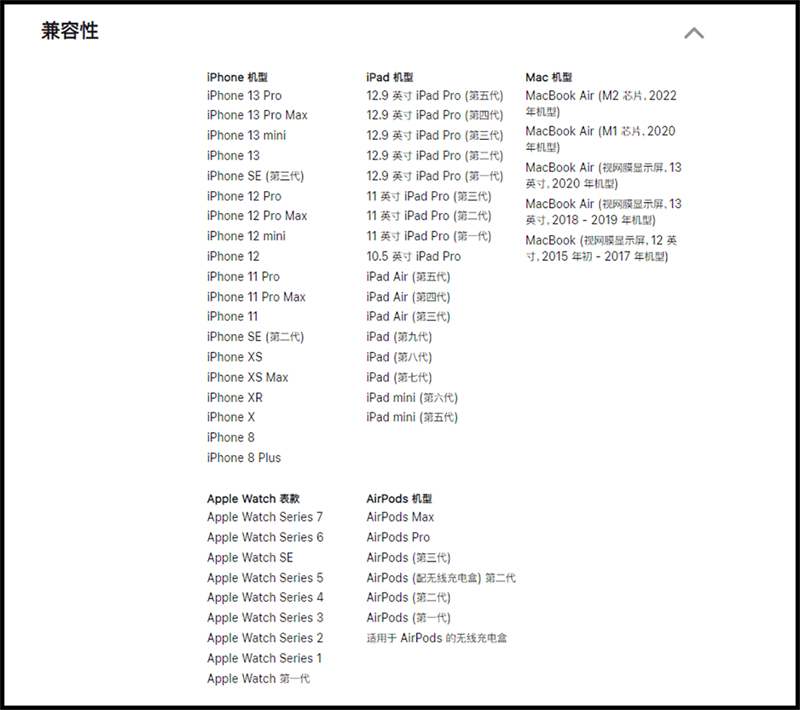Click 'Apple Watch Series 6' entry
The width and height of the screenshot is (800, 710).
click(265, 538)
